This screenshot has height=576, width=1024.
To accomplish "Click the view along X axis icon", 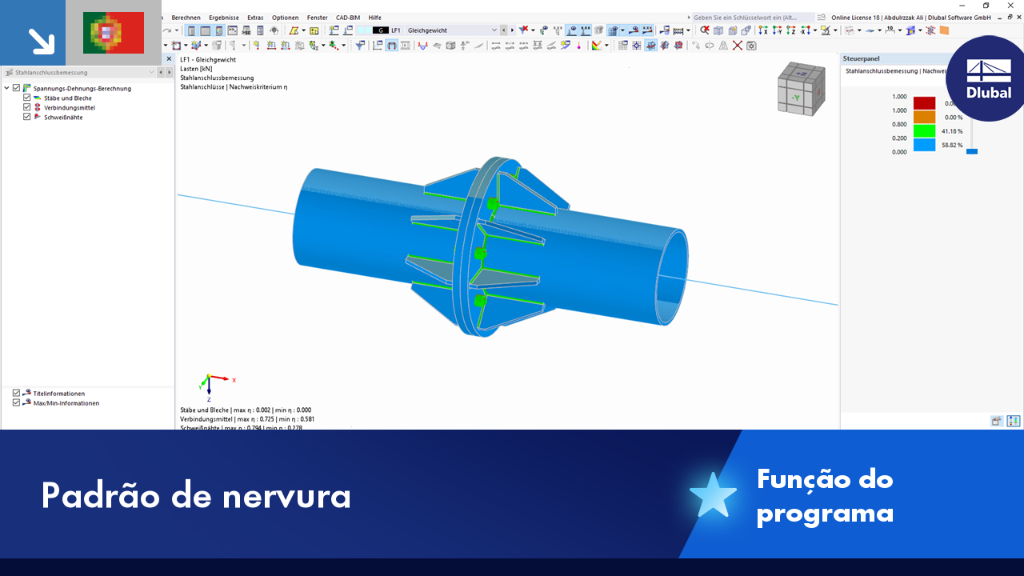I will 763,31.
